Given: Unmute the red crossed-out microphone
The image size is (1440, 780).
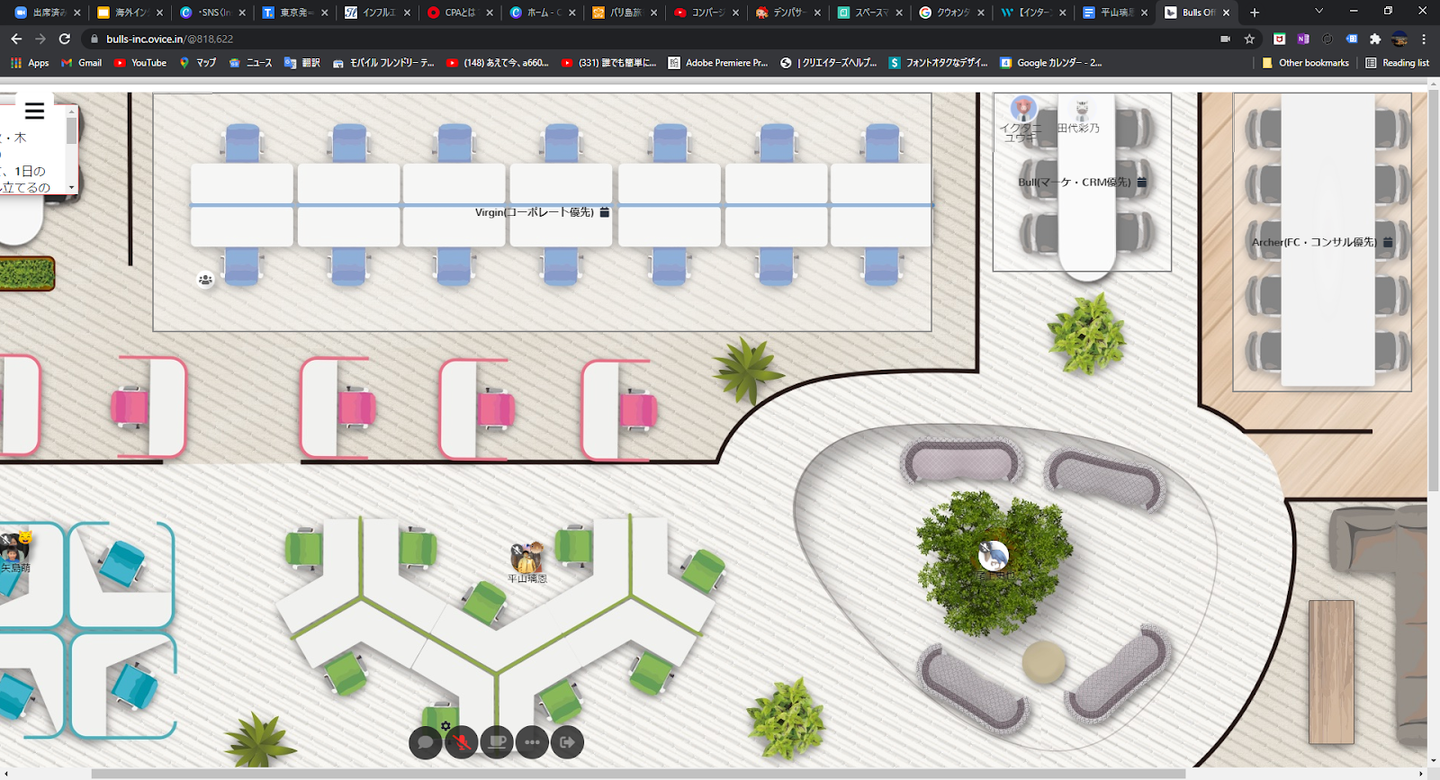Looking at the screenshot, I should click(x=461, y=742).
